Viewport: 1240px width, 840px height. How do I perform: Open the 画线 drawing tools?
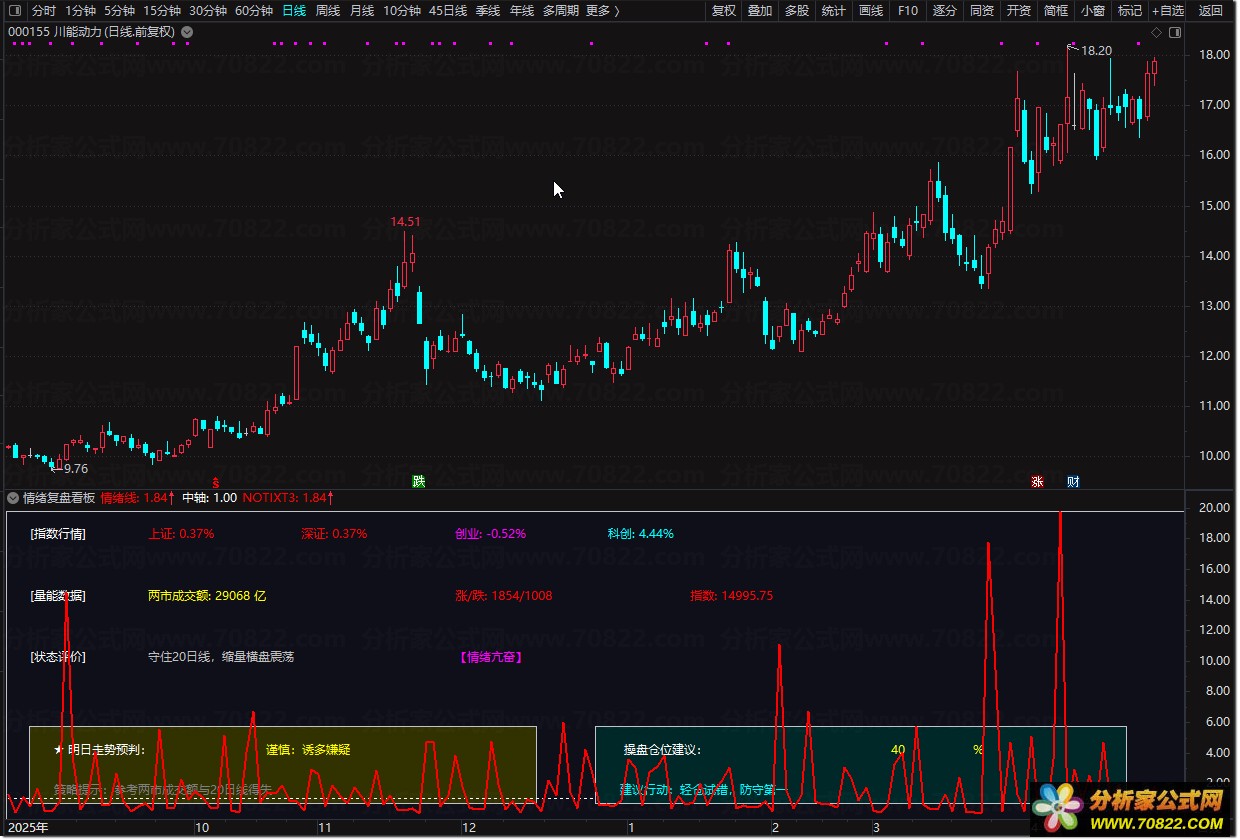[x=871, y=11]
